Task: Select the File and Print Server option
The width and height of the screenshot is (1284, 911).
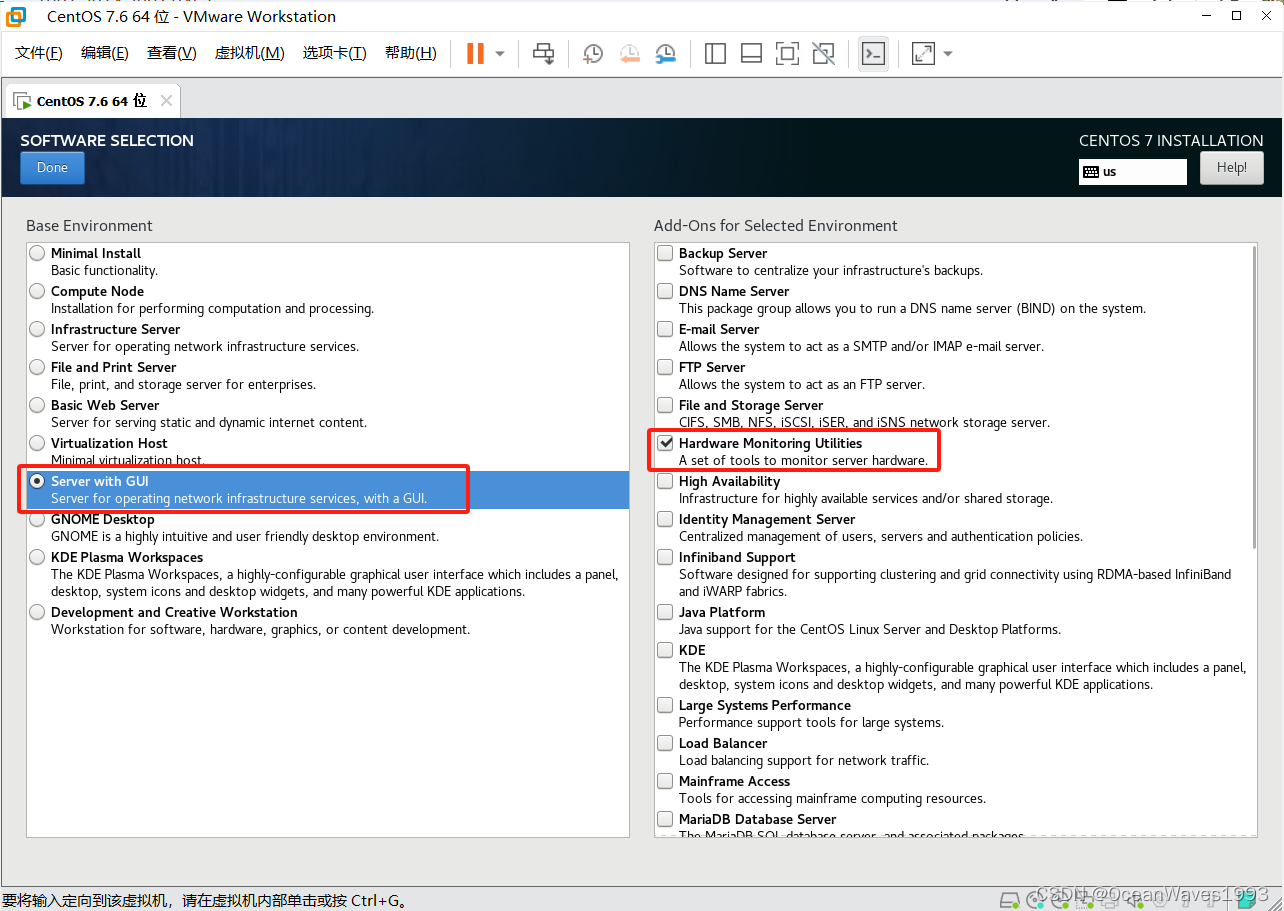Action: (37, 367)
